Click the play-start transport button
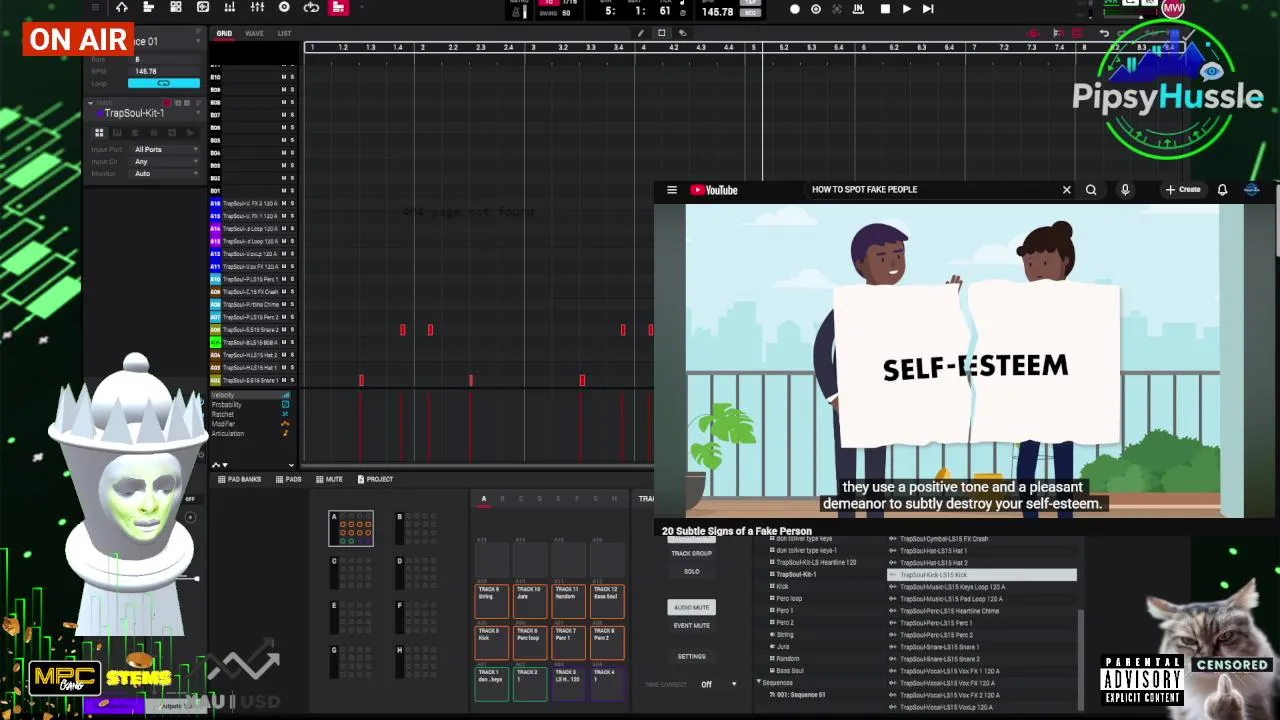This screenshot has width=1280, height=720. pos(928,9)
